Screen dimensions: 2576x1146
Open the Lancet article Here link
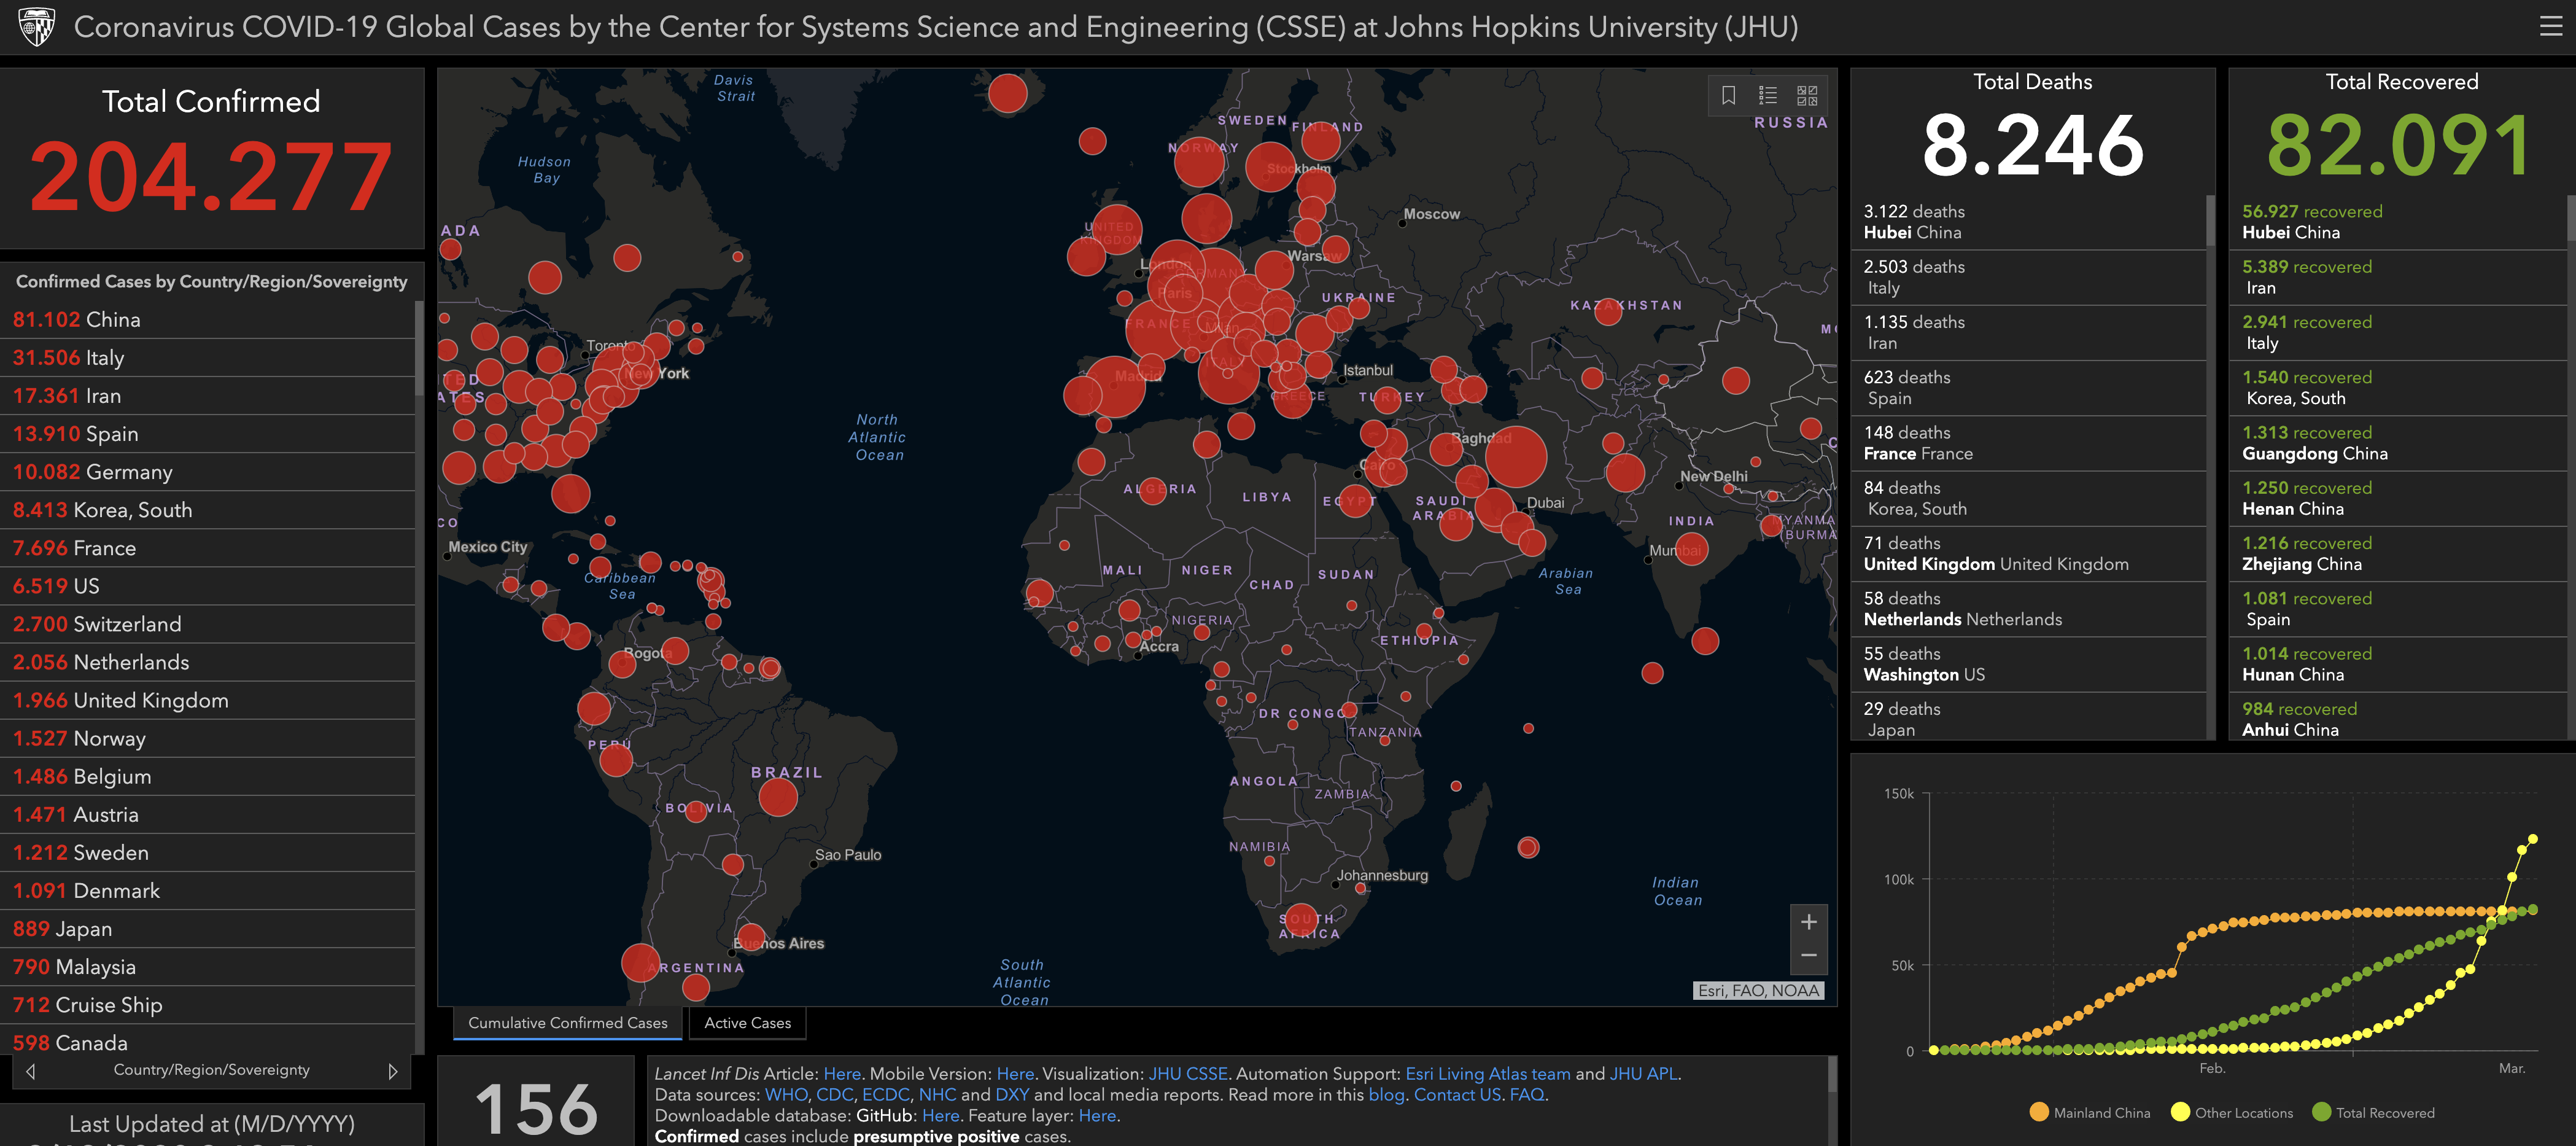click(x=842, y=1074)
